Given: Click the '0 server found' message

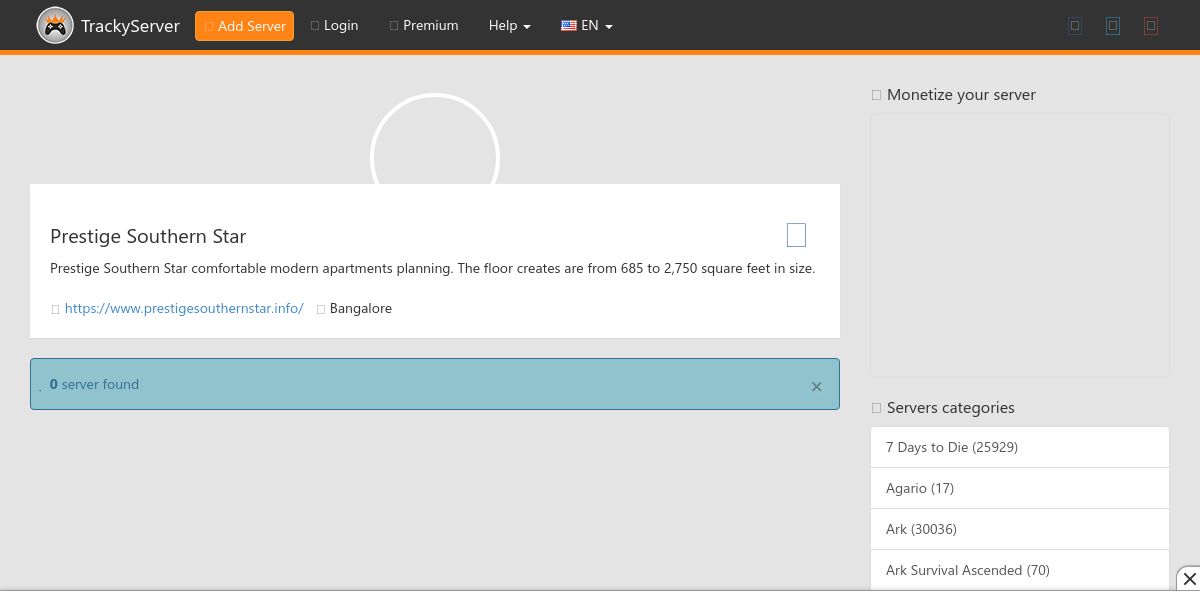Looking at the screenshot, I should tap(94, 384).
